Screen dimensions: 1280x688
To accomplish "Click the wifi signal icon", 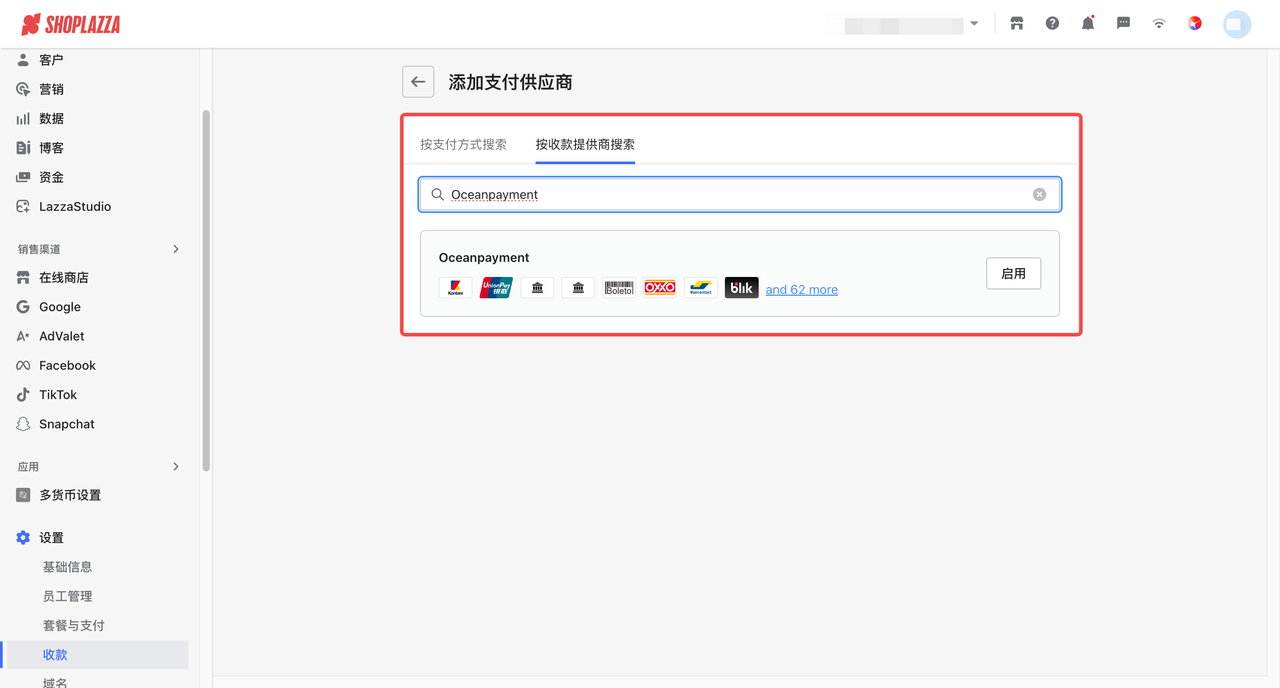I will pos(1159,23).
